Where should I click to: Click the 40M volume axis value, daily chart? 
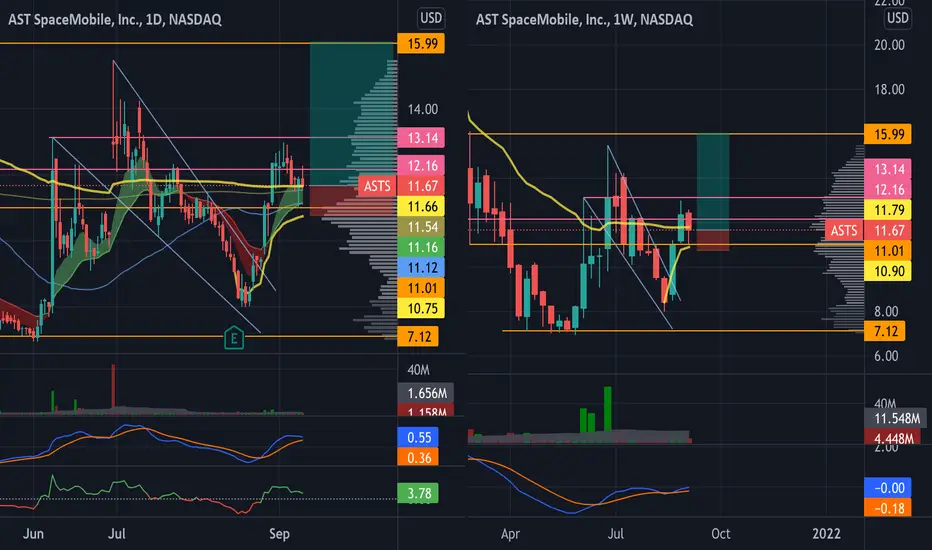point(418,370)
